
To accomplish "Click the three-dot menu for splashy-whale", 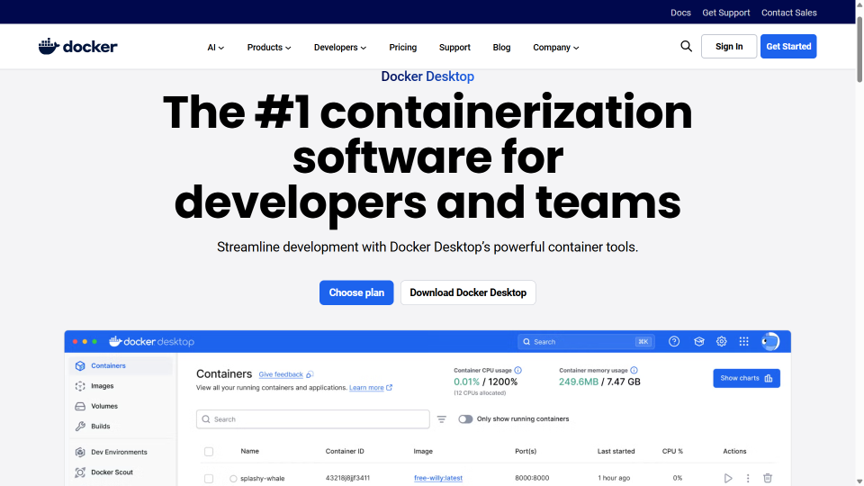I will coord(748,478).
